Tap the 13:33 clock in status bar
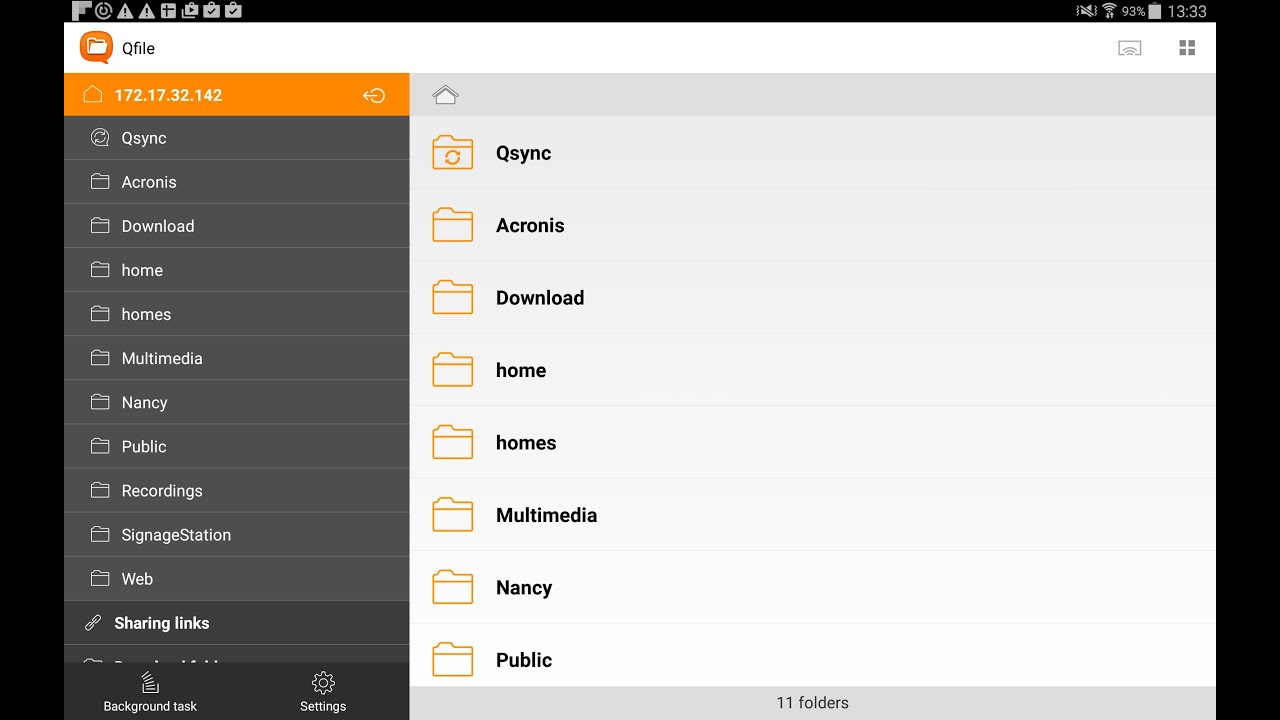 click(1187, 11)
